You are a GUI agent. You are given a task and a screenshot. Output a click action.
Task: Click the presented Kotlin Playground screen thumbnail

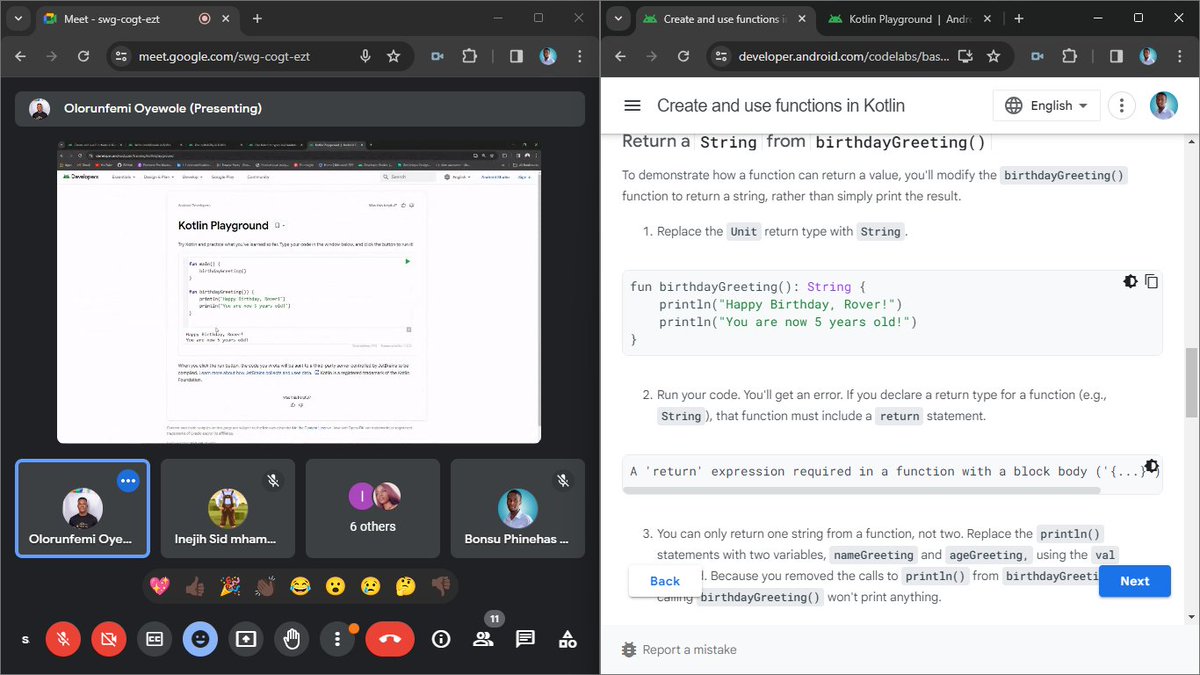tap(299, 293)
